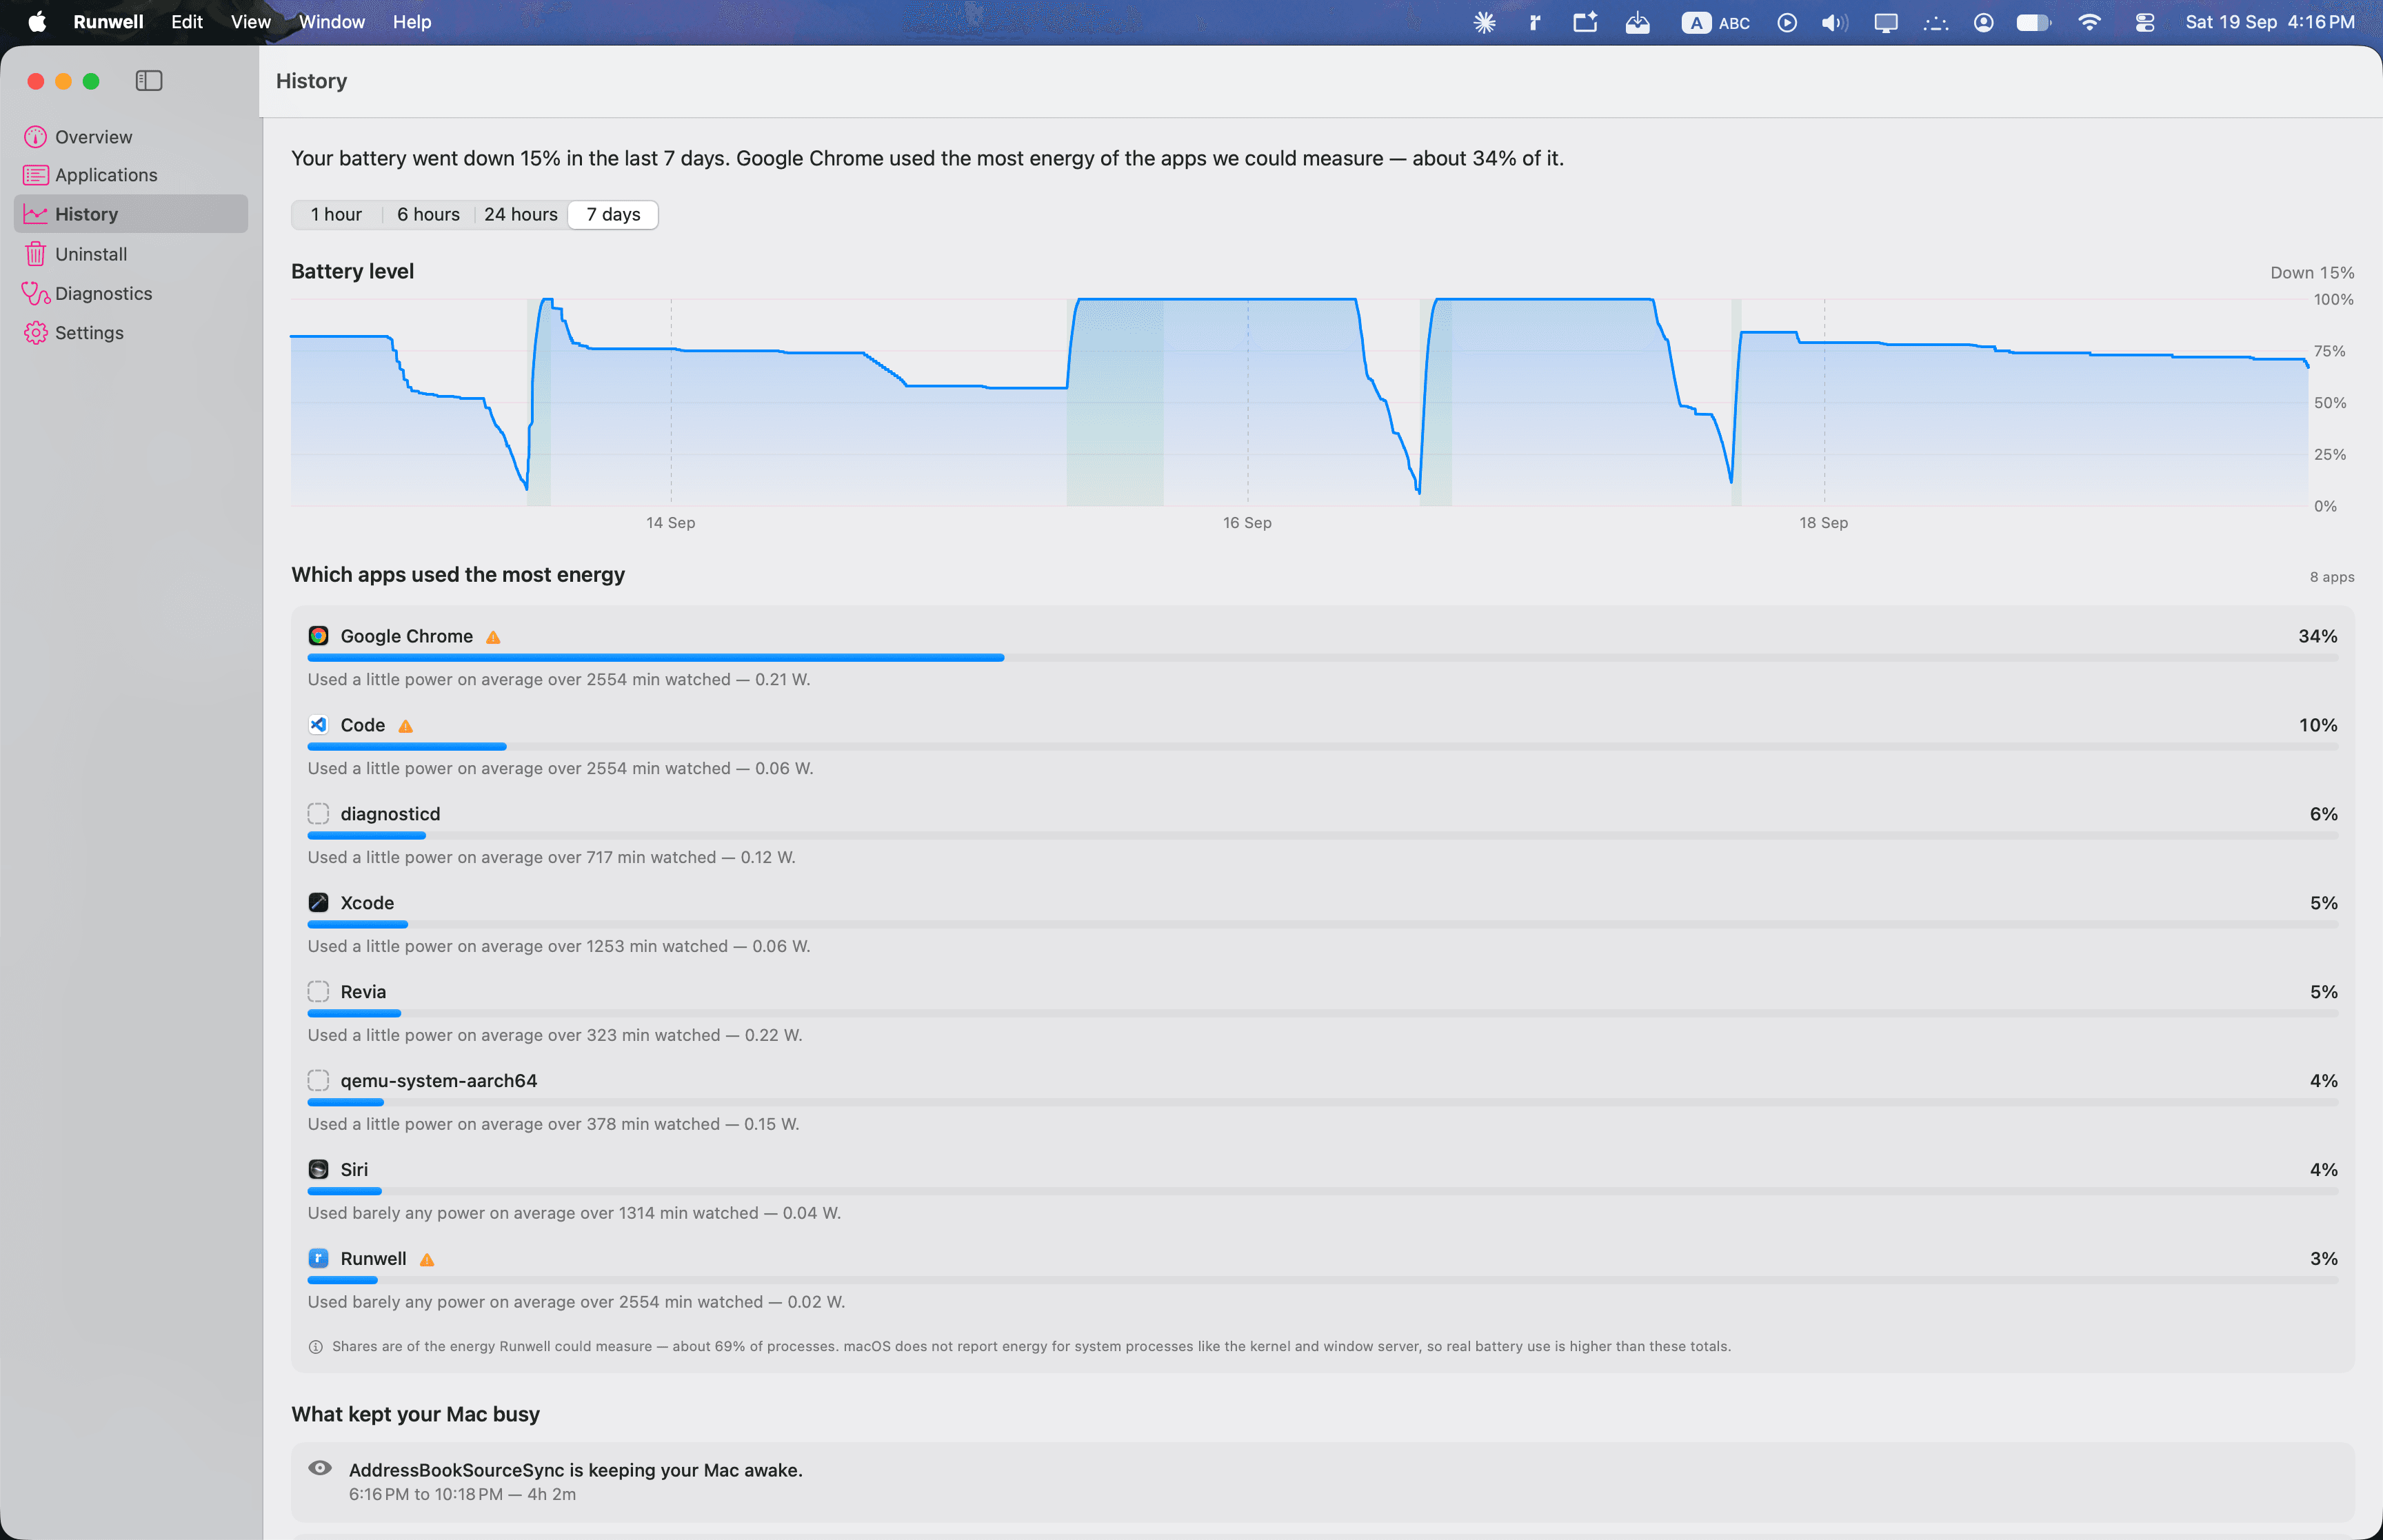This screenshot has width=2383, height=1540.
Task: Click the 16 Sep marker on chart
Action: (x=1247, y=523)
